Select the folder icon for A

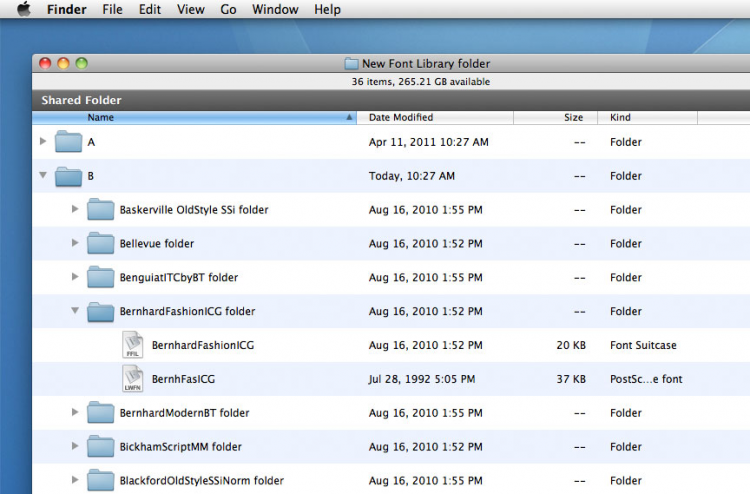[68, 142]
